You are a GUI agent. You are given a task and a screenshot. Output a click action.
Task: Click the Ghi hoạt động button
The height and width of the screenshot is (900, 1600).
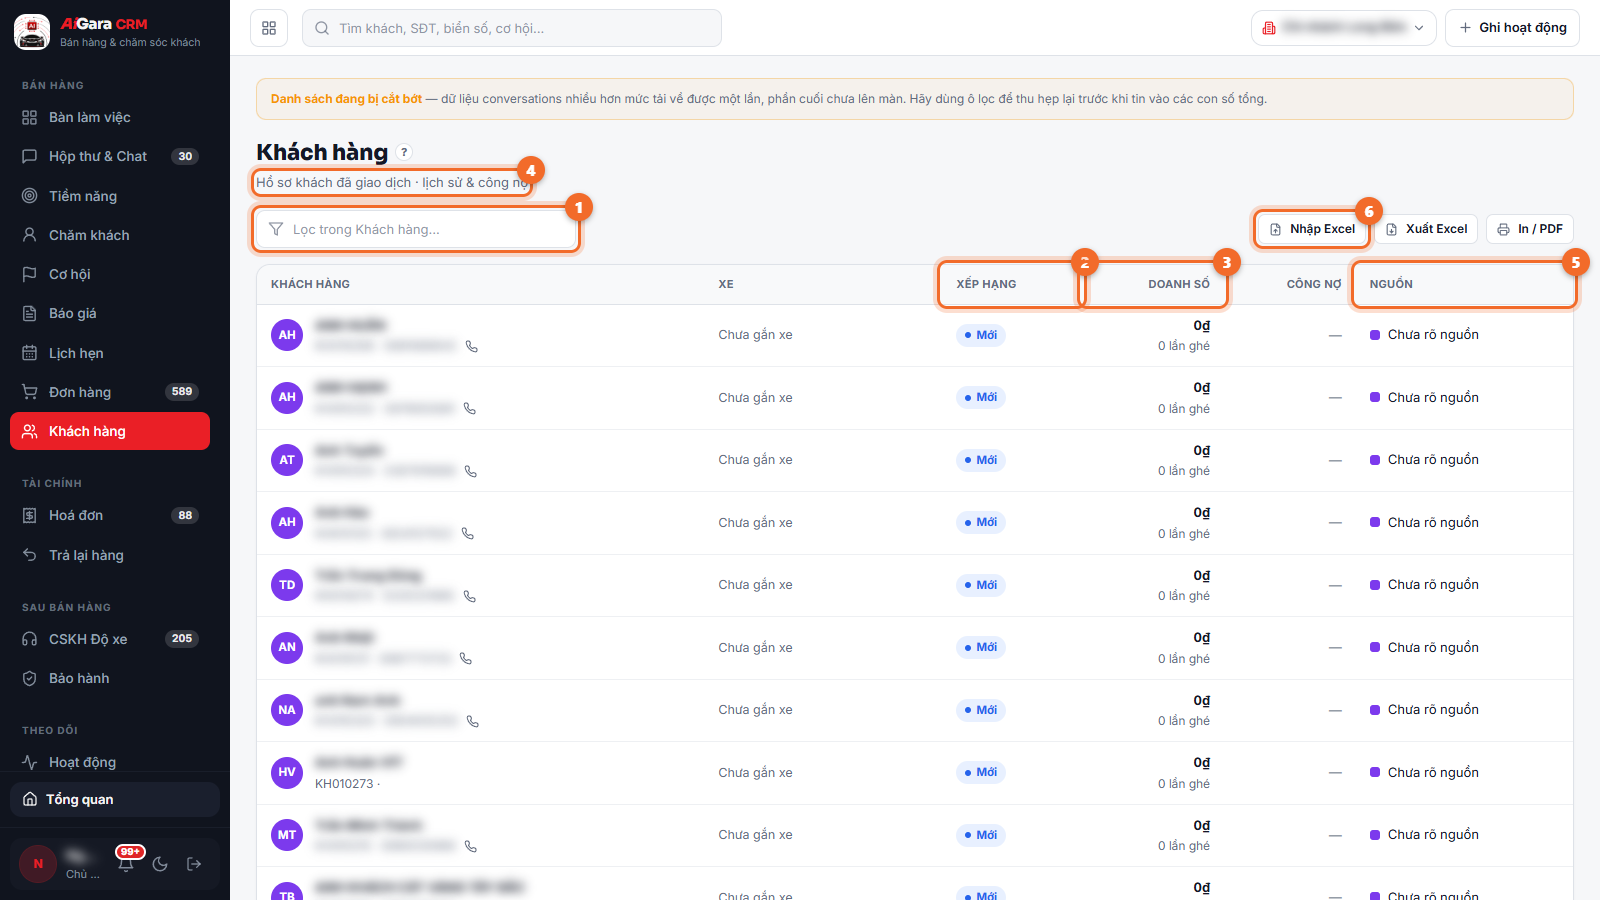1512,28
